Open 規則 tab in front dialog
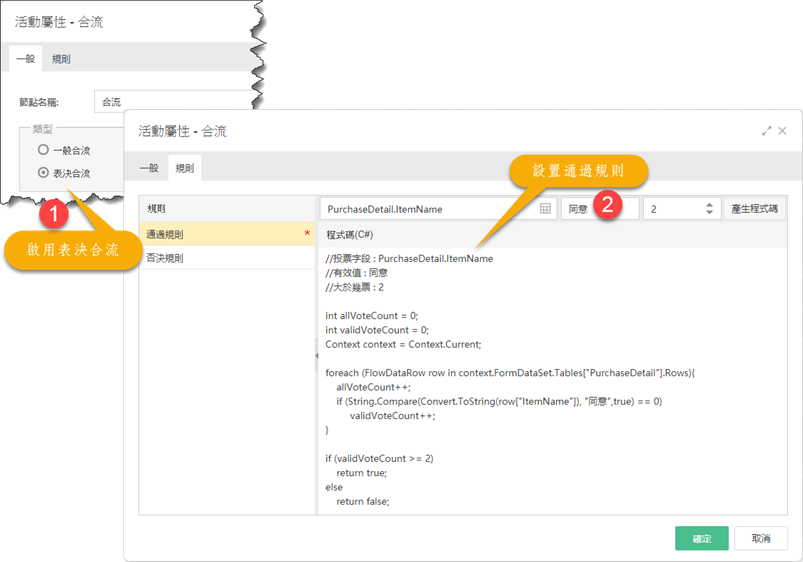The height and width of the screenshot is (562, 803). pos(184,168)
